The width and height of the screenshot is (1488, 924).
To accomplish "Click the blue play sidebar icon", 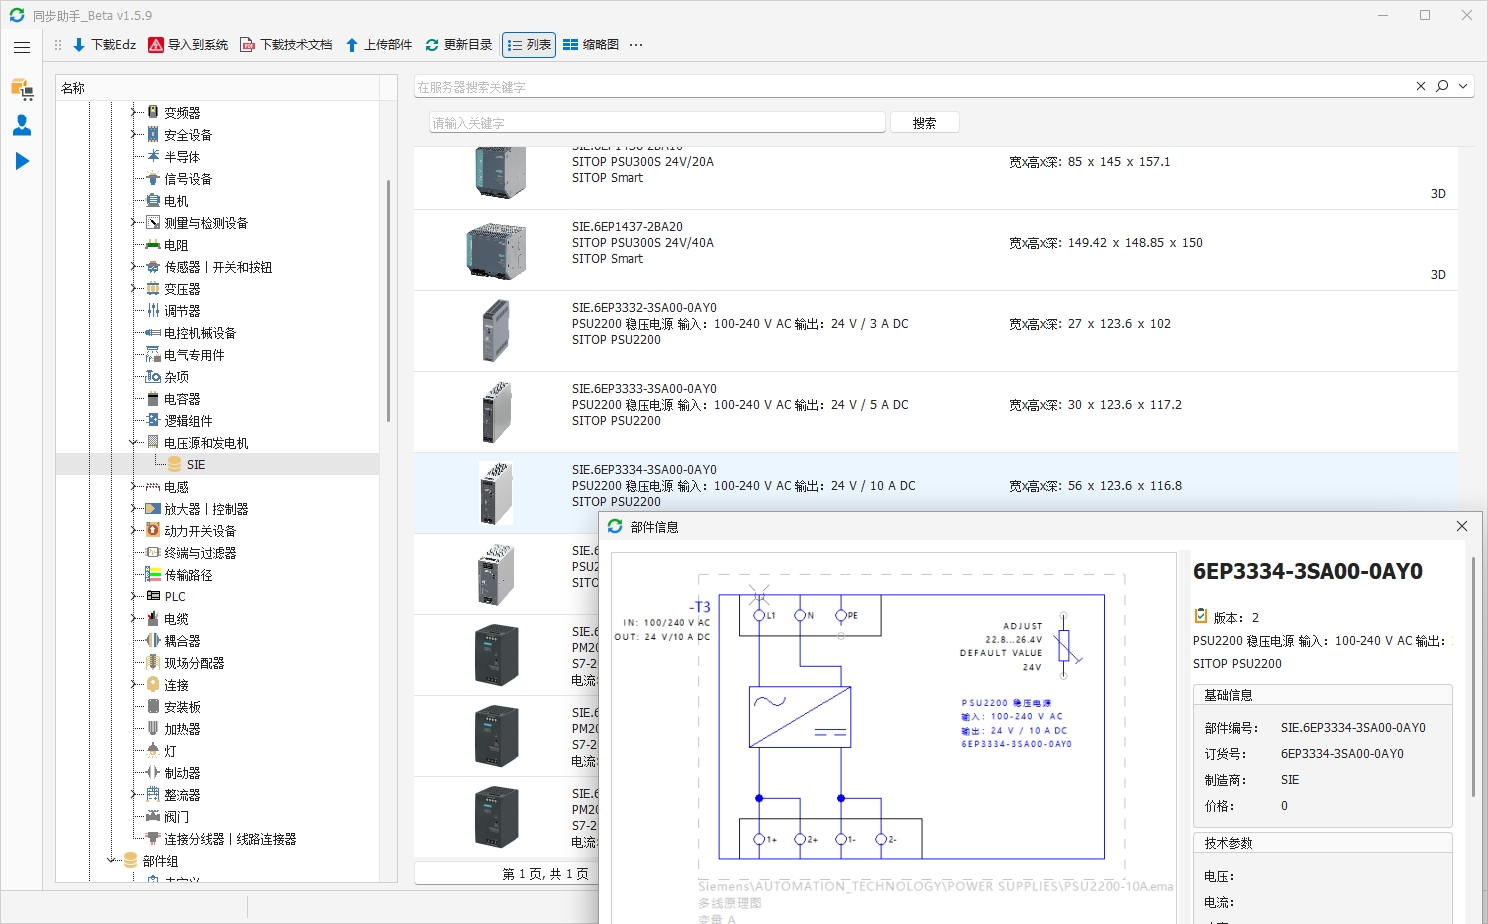I will [22, 161].
